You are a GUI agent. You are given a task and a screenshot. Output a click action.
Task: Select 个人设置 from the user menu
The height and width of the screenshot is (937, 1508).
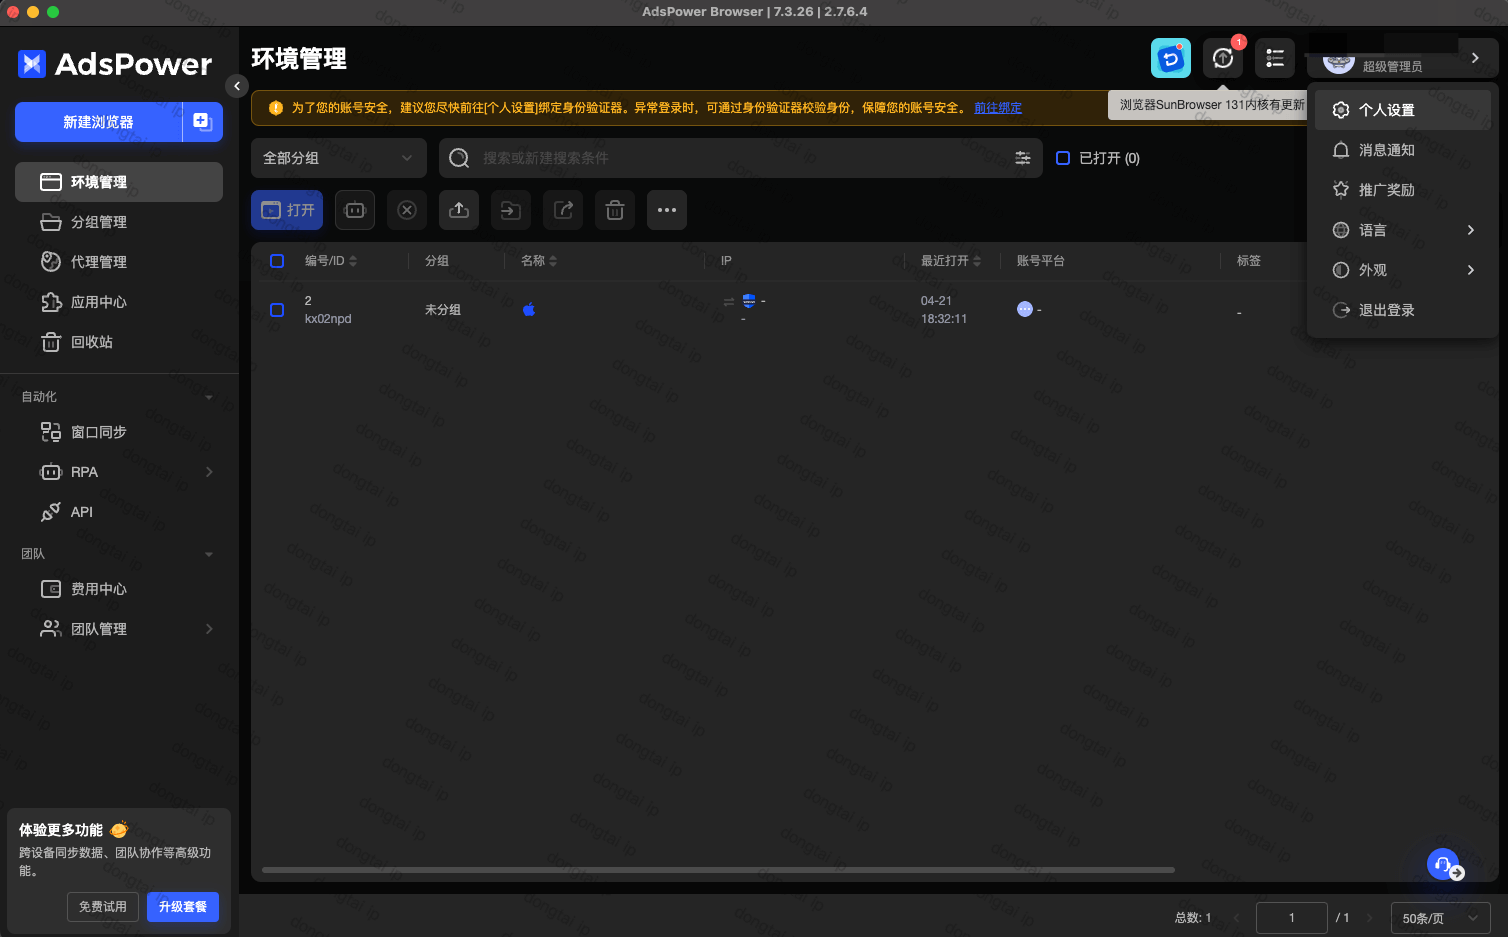[1386, 110]
